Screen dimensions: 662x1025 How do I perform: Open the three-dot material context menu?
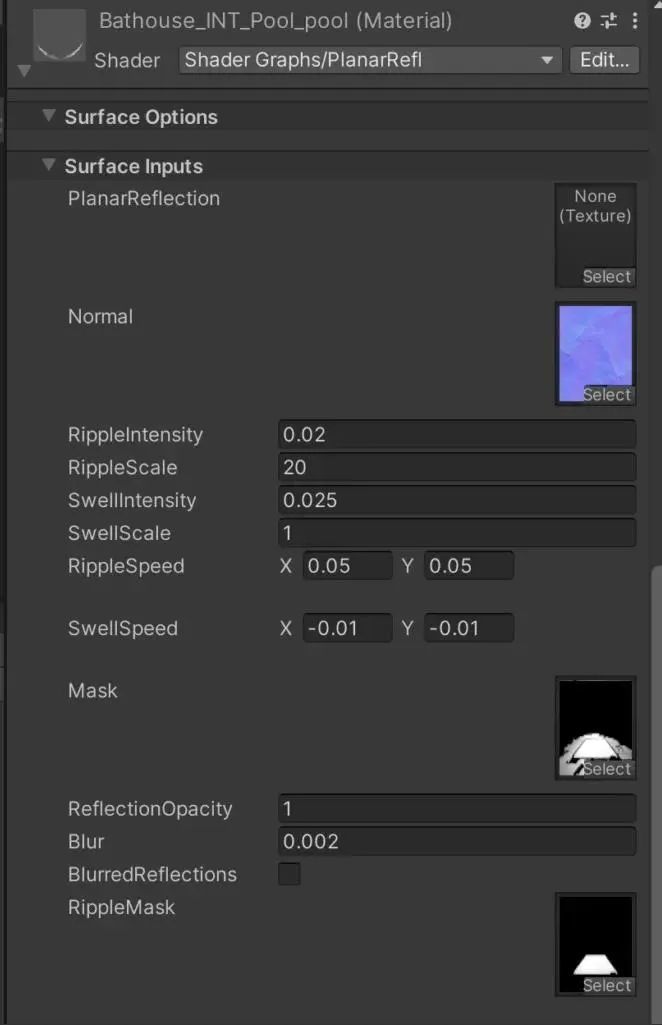(635, 21)
